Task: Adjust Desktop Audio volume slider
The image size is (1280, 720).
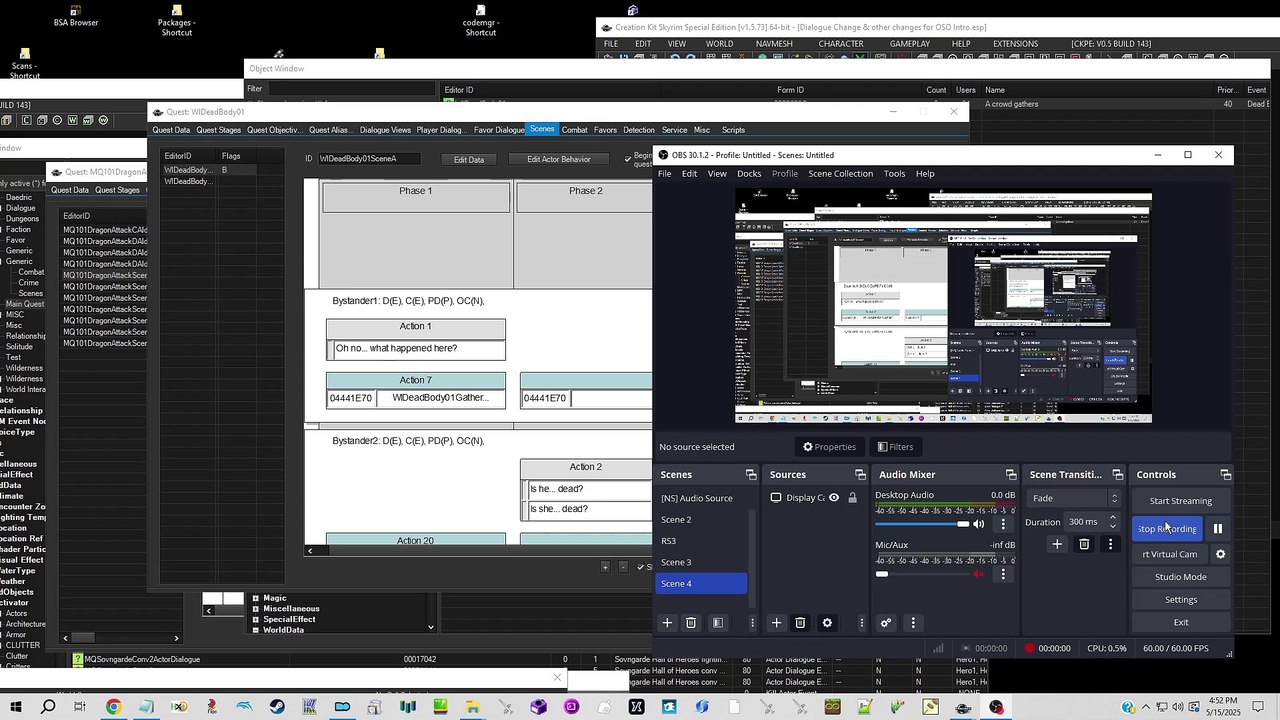Action: (x=922, y=524)
